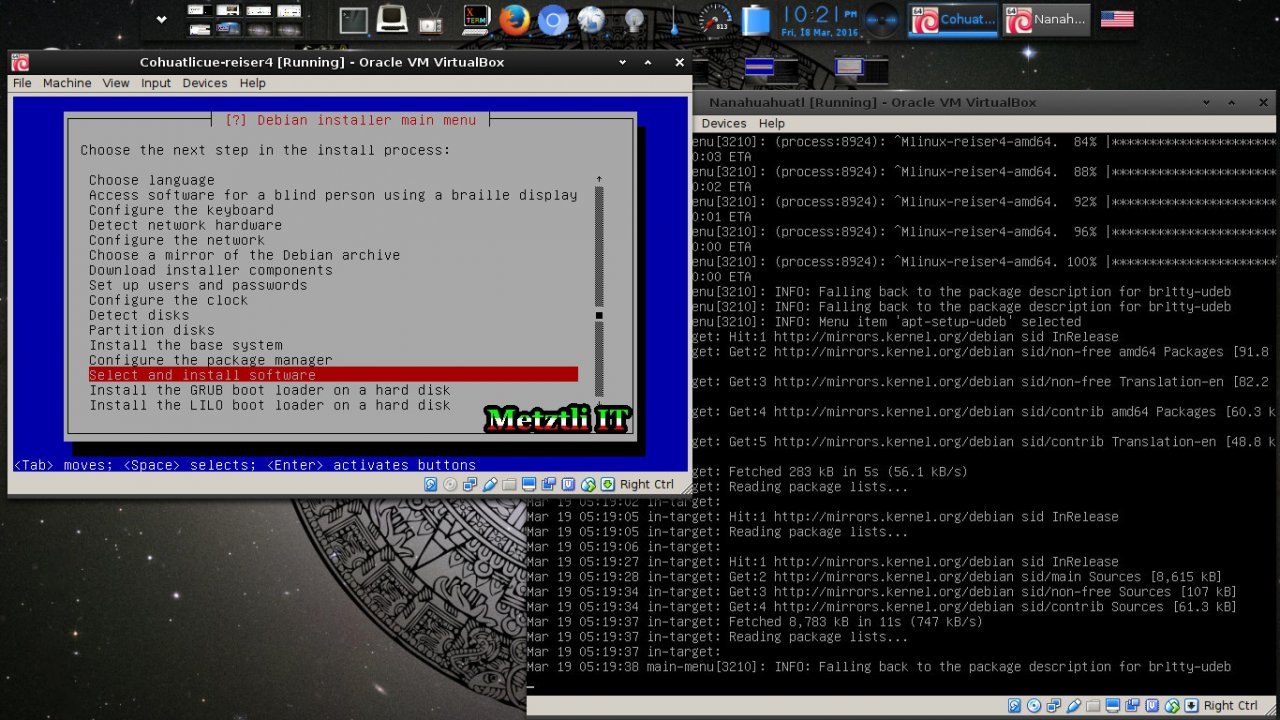Open the View menu
The height and width of the screenshot is (720, 1280).
tap(116, 83)
